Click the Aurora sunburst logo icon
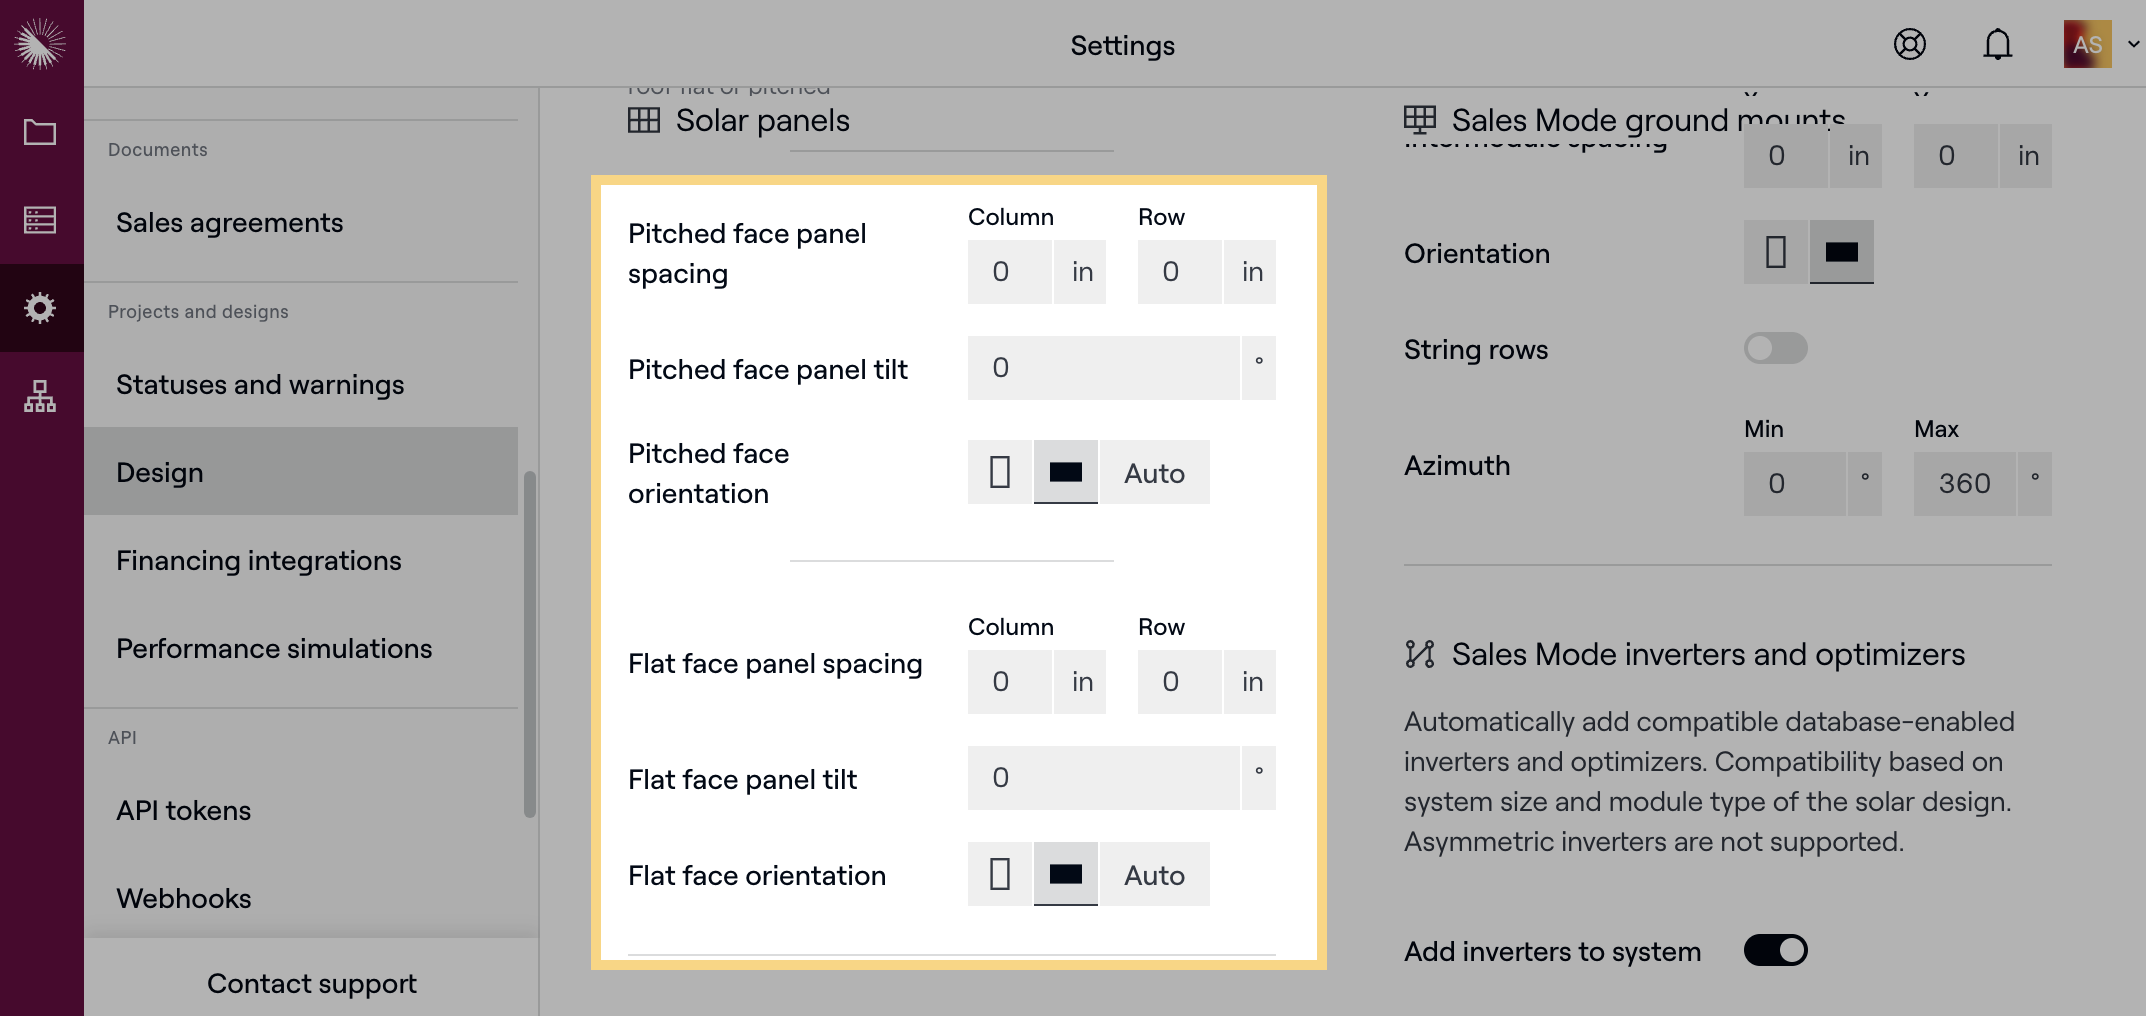2146x1016 pixels. (x=40, y=43)
